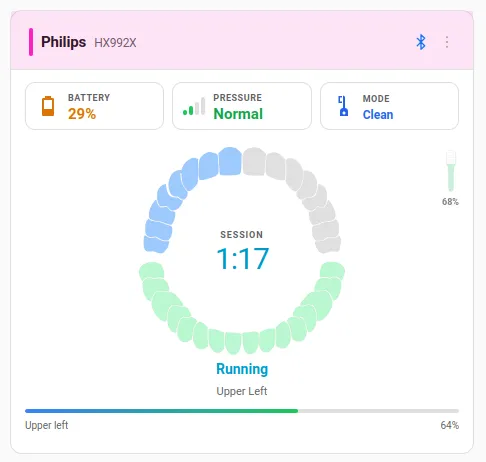Click the 64% progress percentage label
486x462 pixels.
point(450,425)
